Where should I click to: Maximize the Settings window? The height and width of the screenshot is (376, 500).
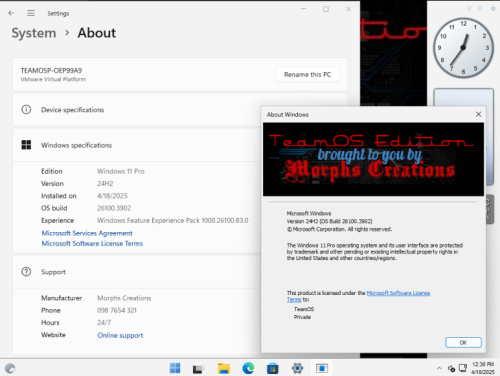pos(326,9)
